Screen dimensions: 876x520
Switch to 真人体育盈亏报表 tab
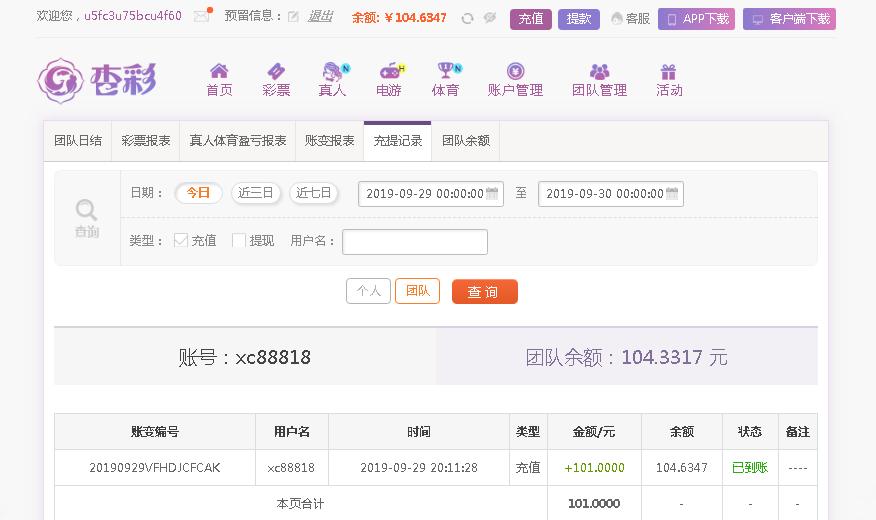[237, 141]
